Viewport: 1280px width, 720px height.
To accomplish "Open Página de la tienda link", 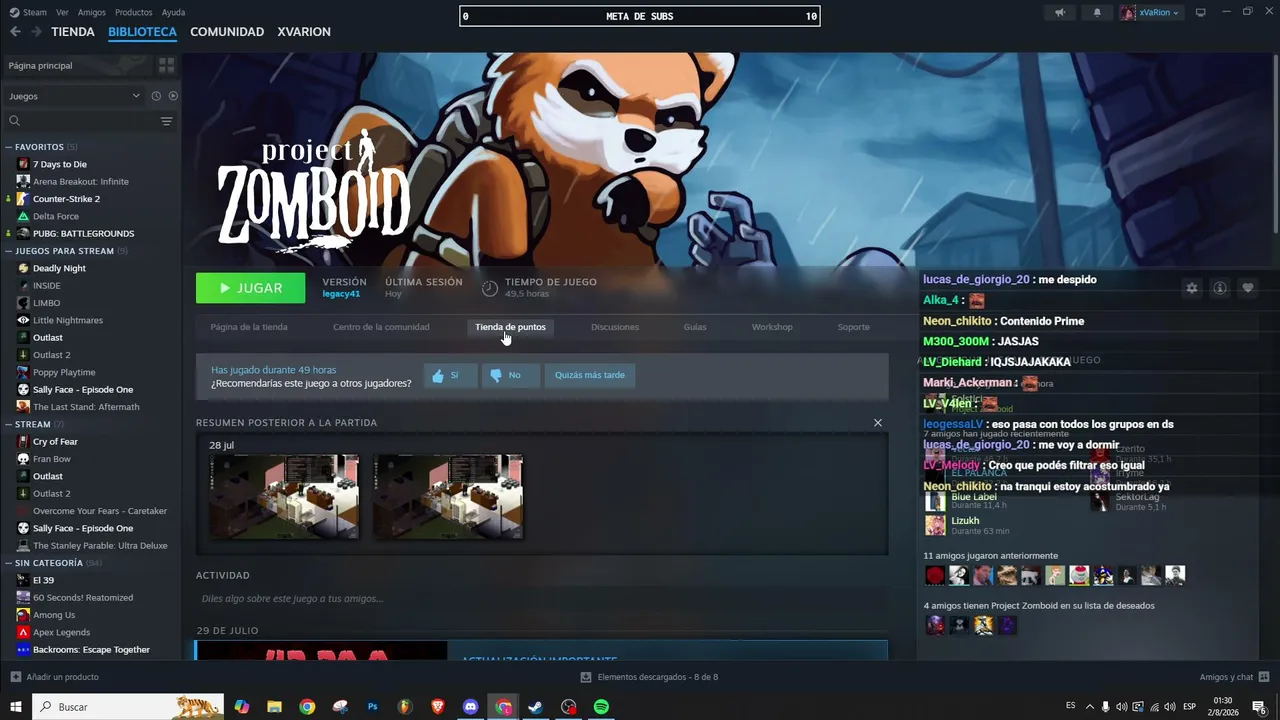I will point(249,327).
